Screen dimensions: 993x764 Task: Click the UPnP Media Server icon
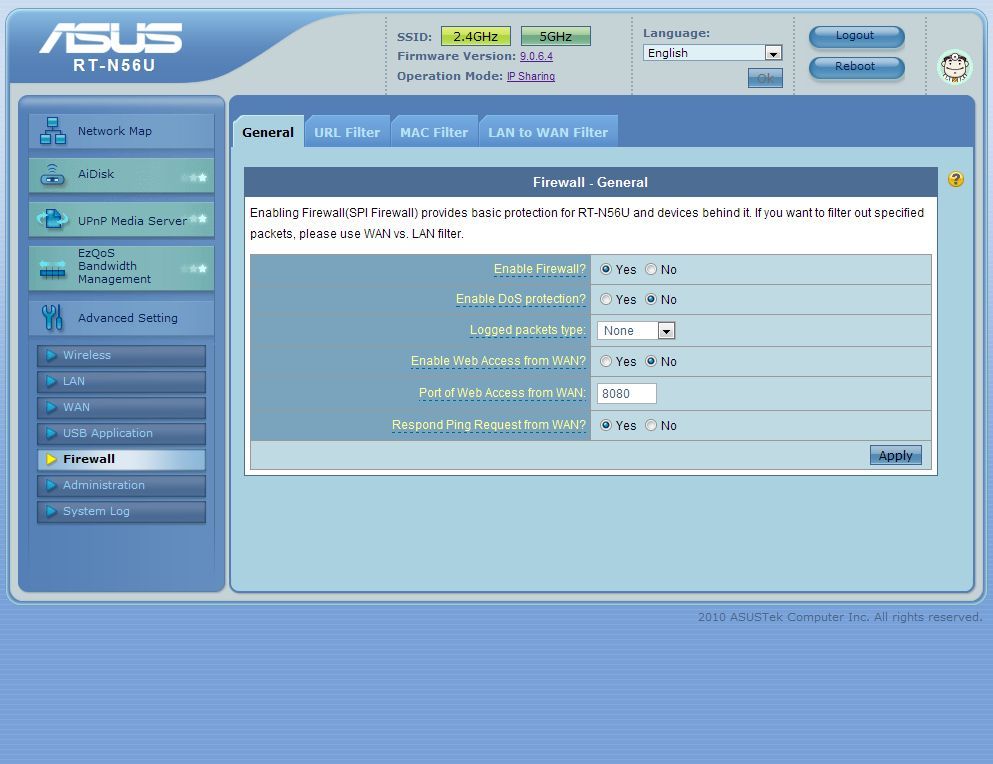[52, 219]
